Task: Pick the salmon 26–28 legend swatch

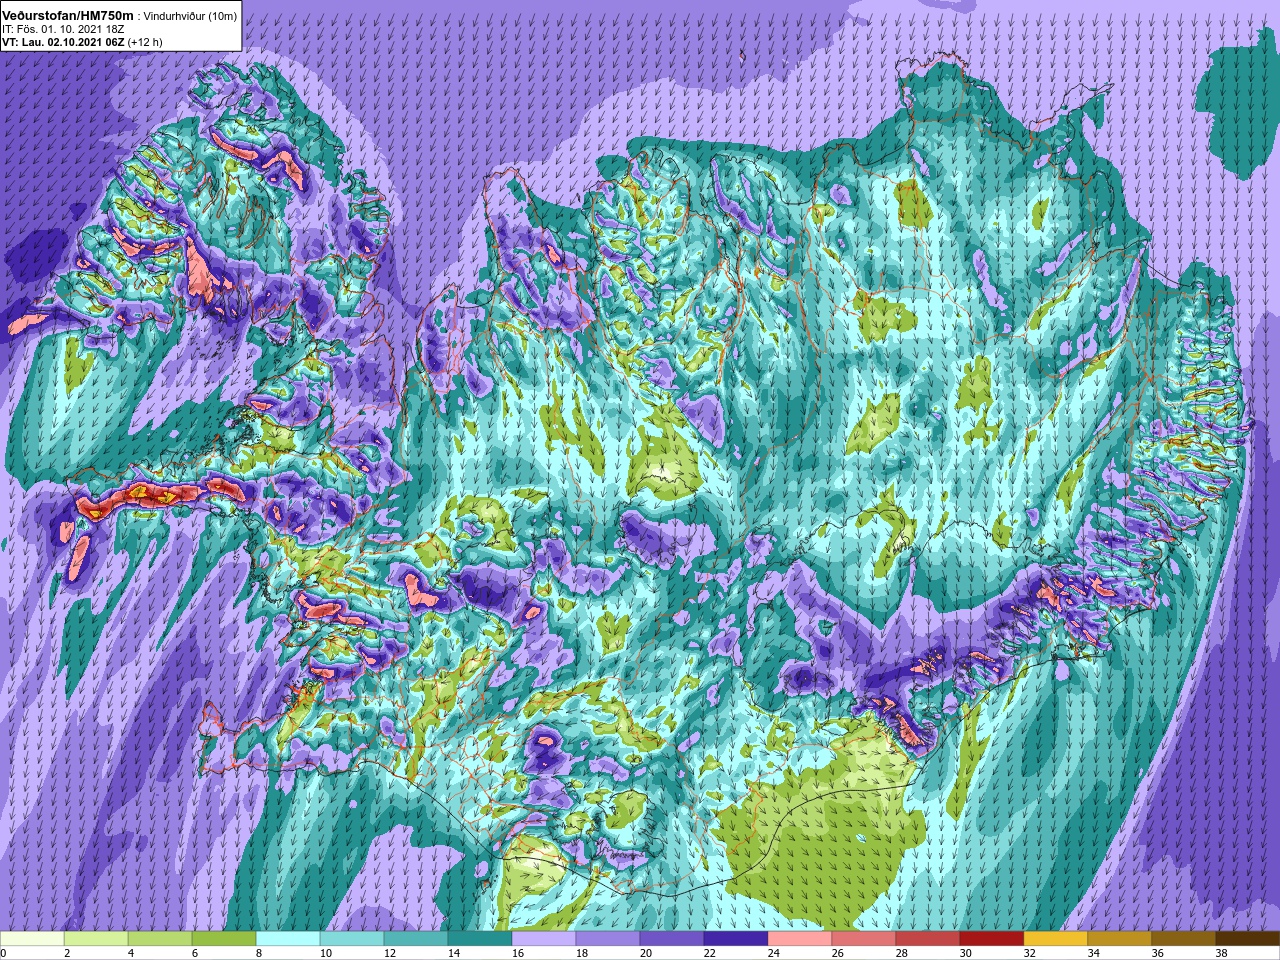Action: [864, 939]
